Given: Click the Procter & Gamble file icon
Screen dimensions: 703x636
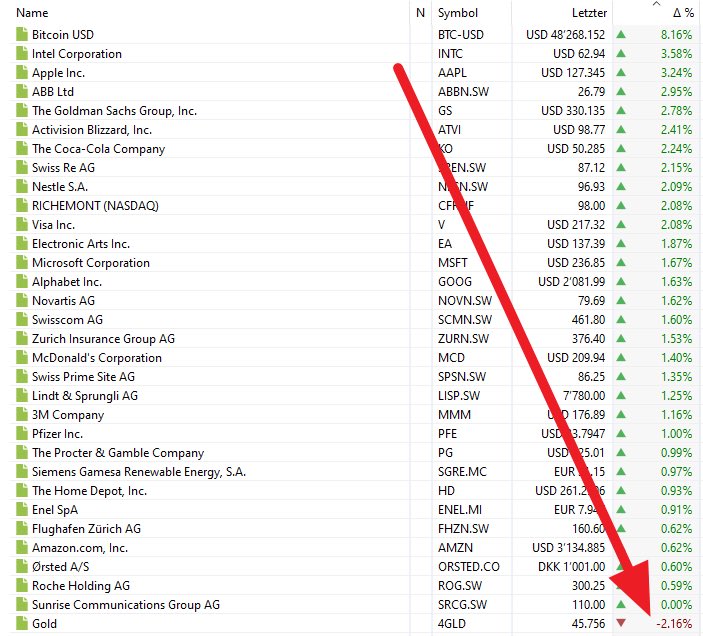Looking at the screenshot, I should tap(22, 452).
